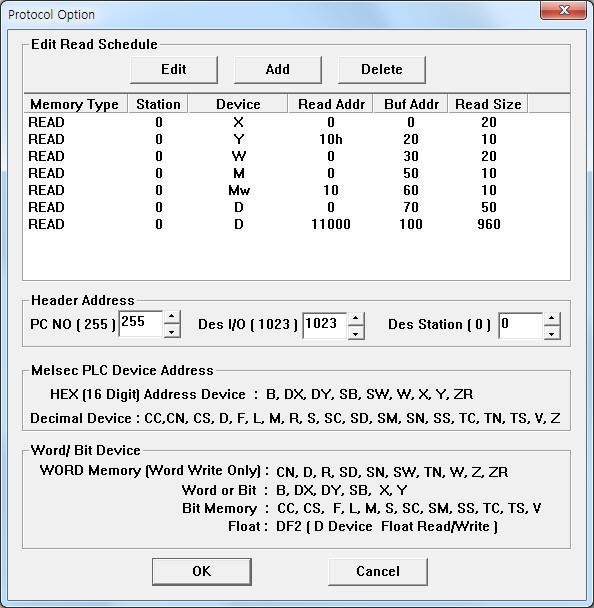Click the Edit button
Image resolution: width=594 pixels, height=608 pixels.
pyautogui.click(x=174, y=70)
